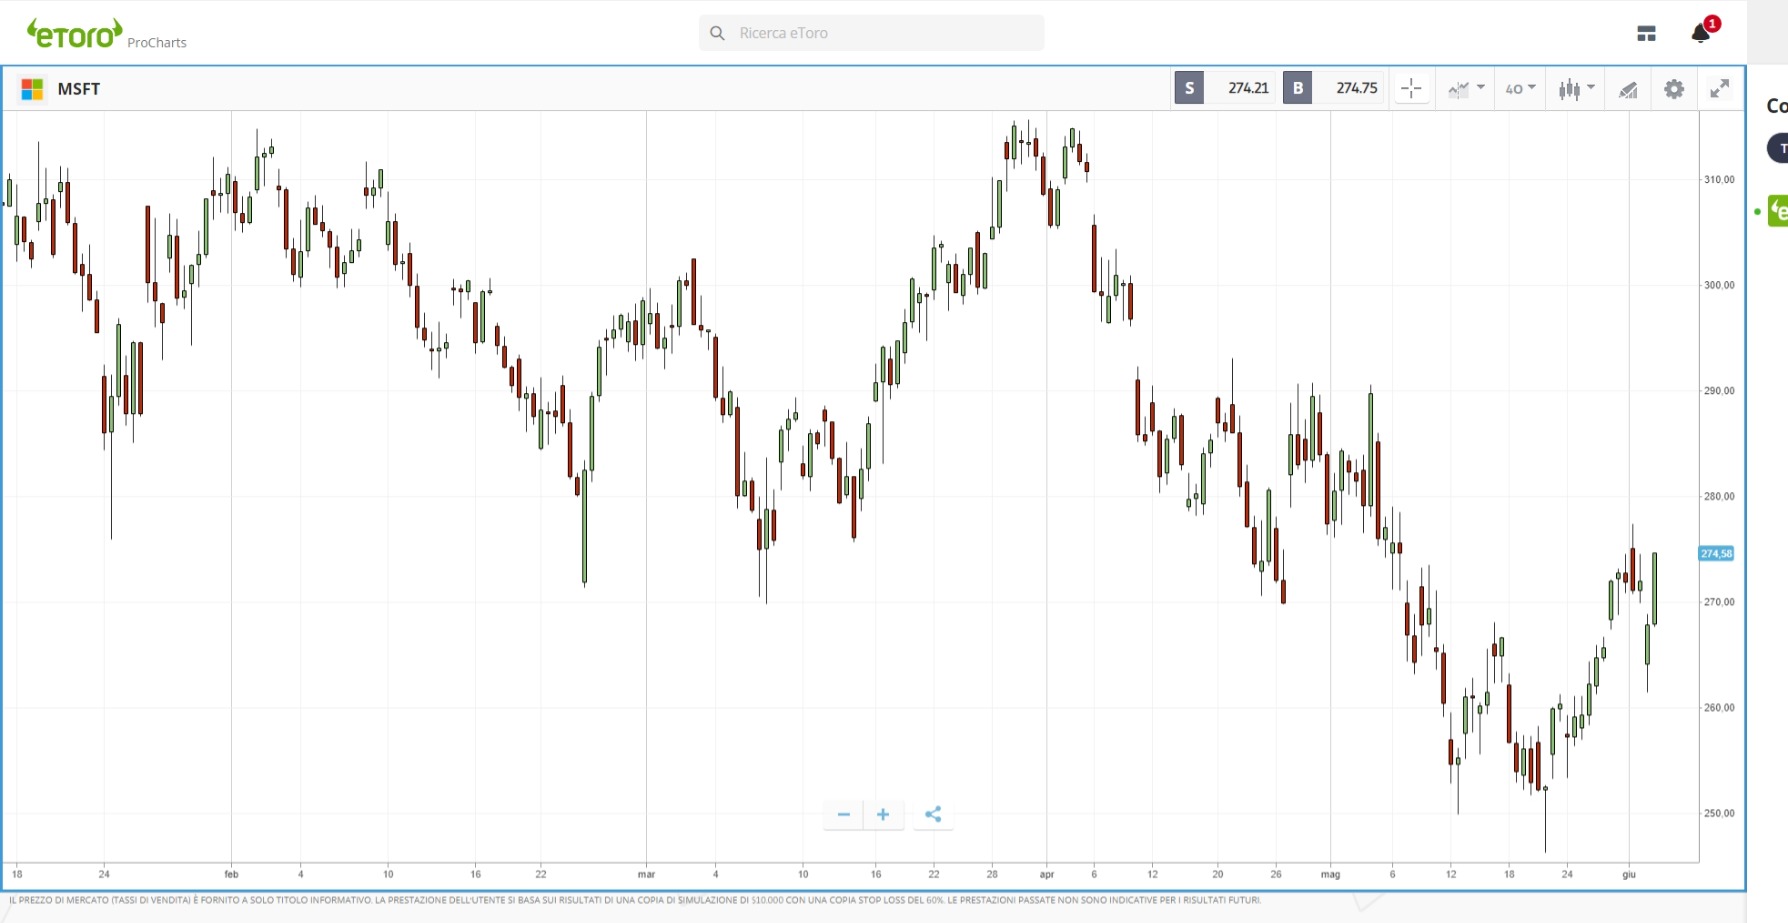Viewport: 1788px width, 923px height.
Task: Click the eToro logo
Action: pos(75,33)
